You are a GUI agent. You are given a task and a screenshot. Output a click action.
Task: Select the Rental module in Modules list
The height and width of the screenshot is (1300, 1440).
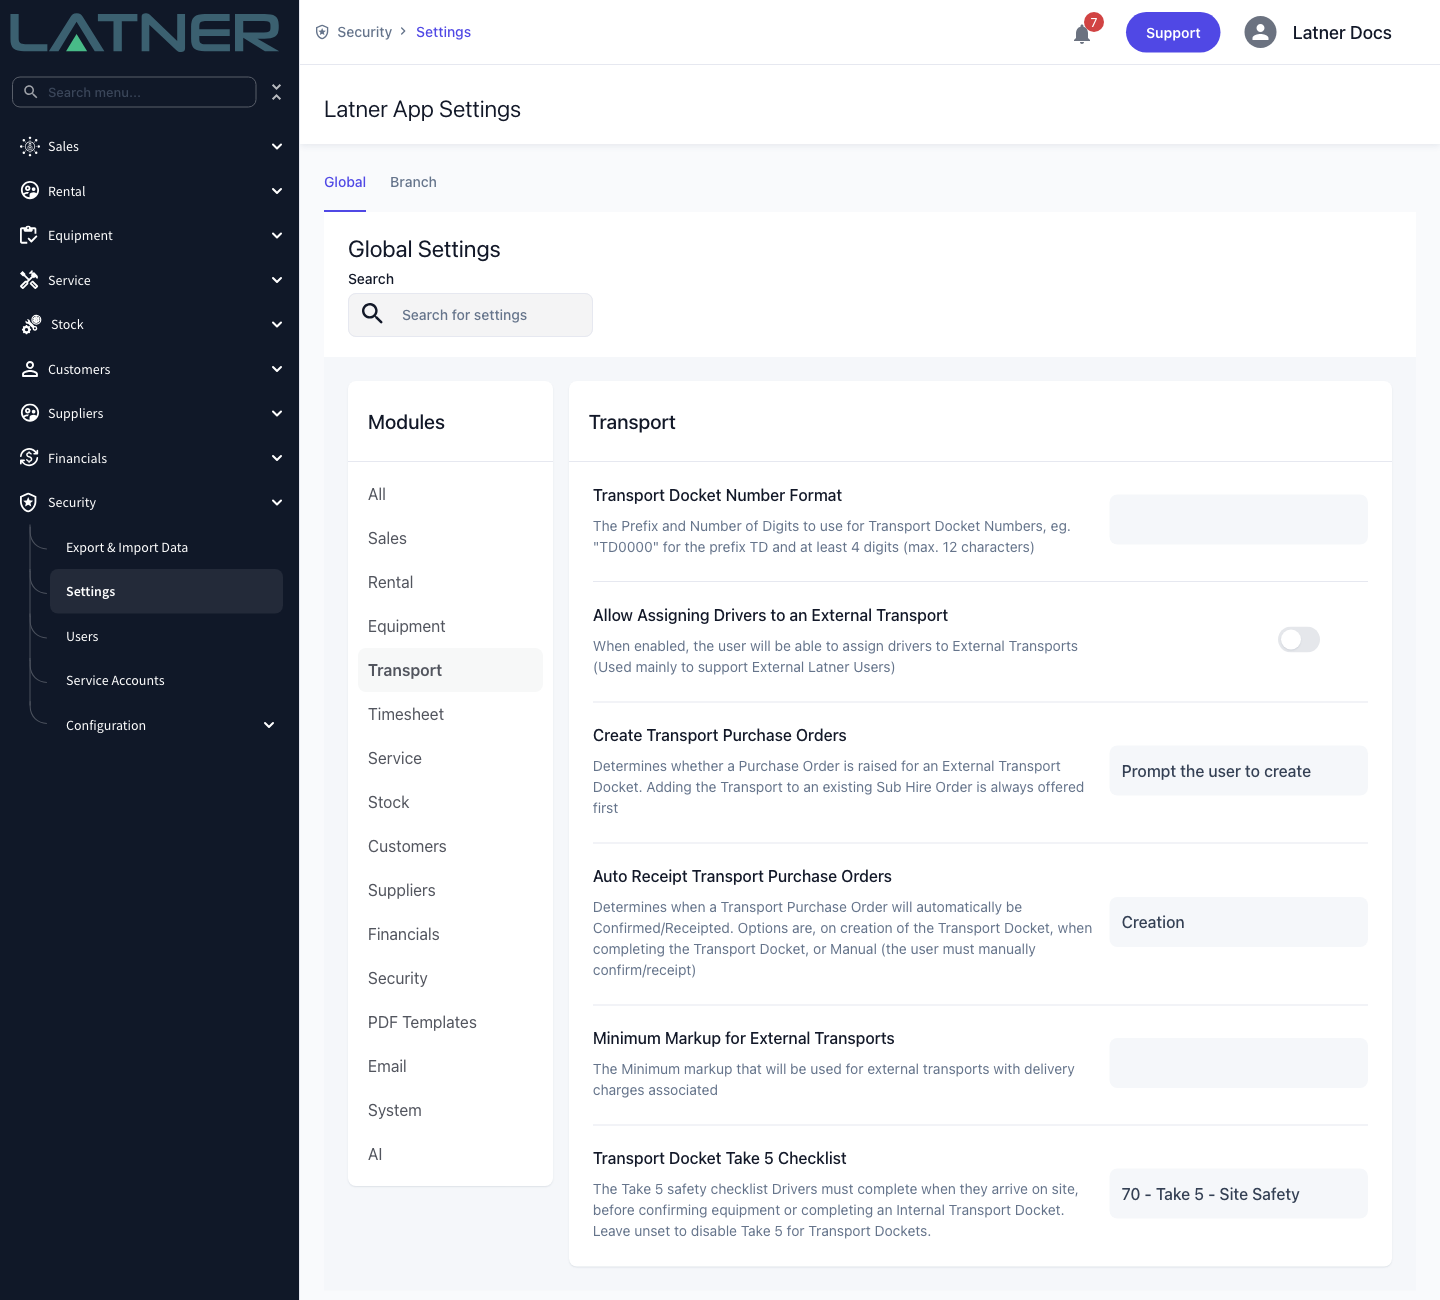click(450, 582)
